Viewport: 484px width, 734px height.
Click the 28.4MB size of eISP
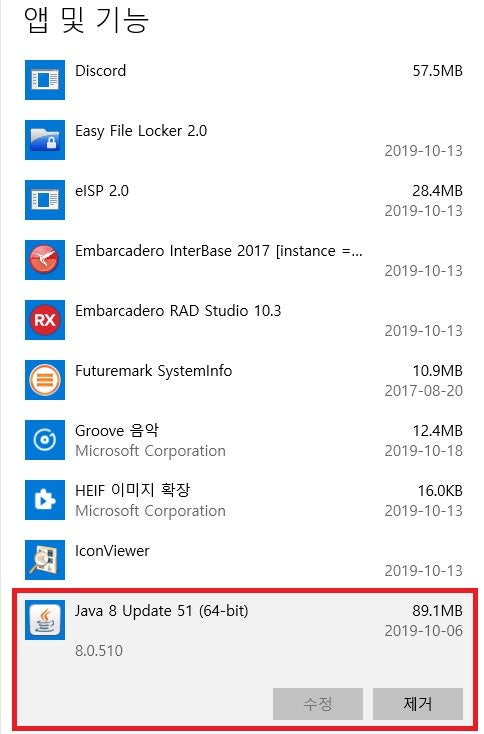437,191
